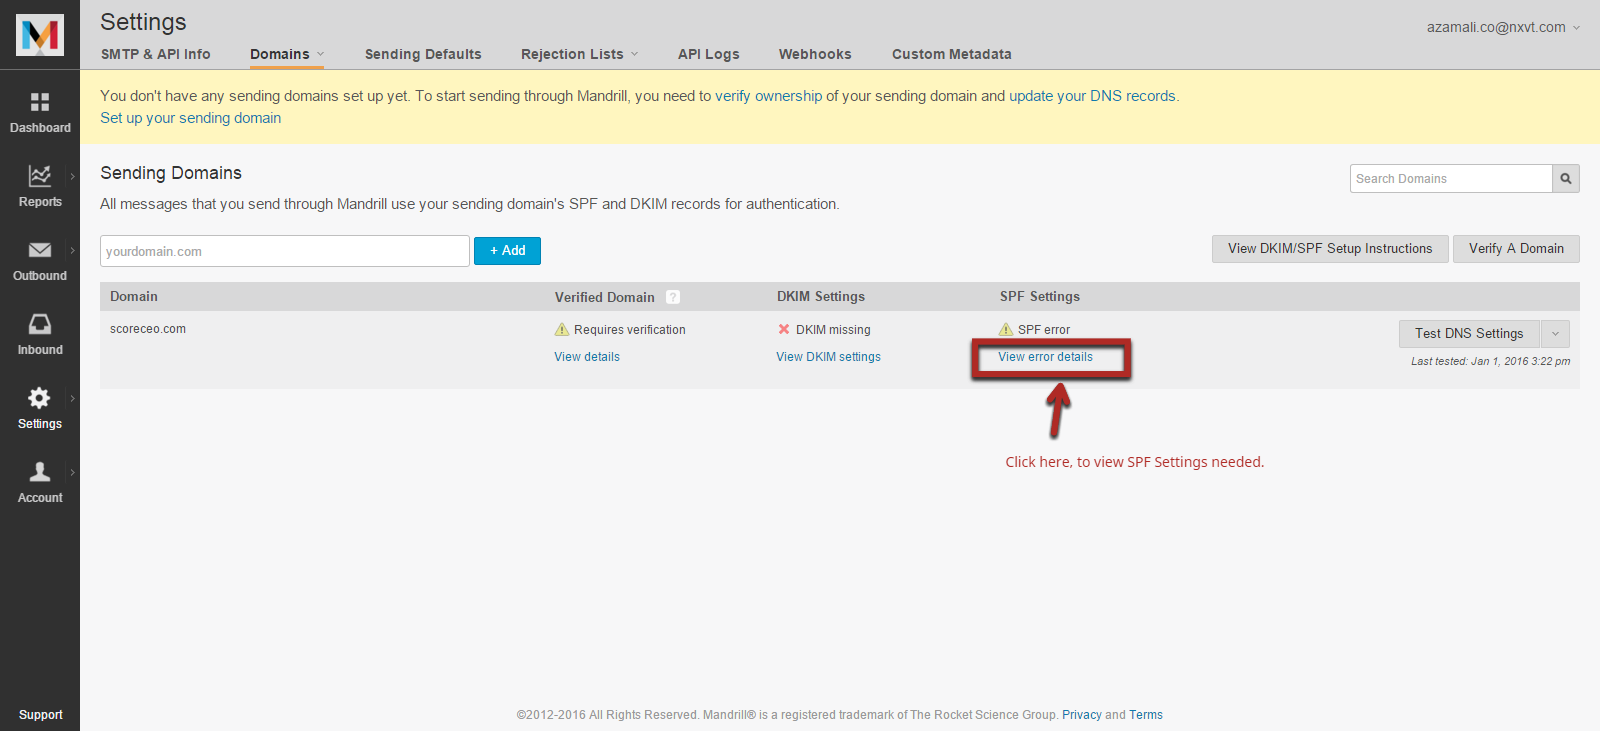Open the Test DNS Settings dropdown arrow
This screenshot has height=731, width=1600.
[x=1555, y=334]
